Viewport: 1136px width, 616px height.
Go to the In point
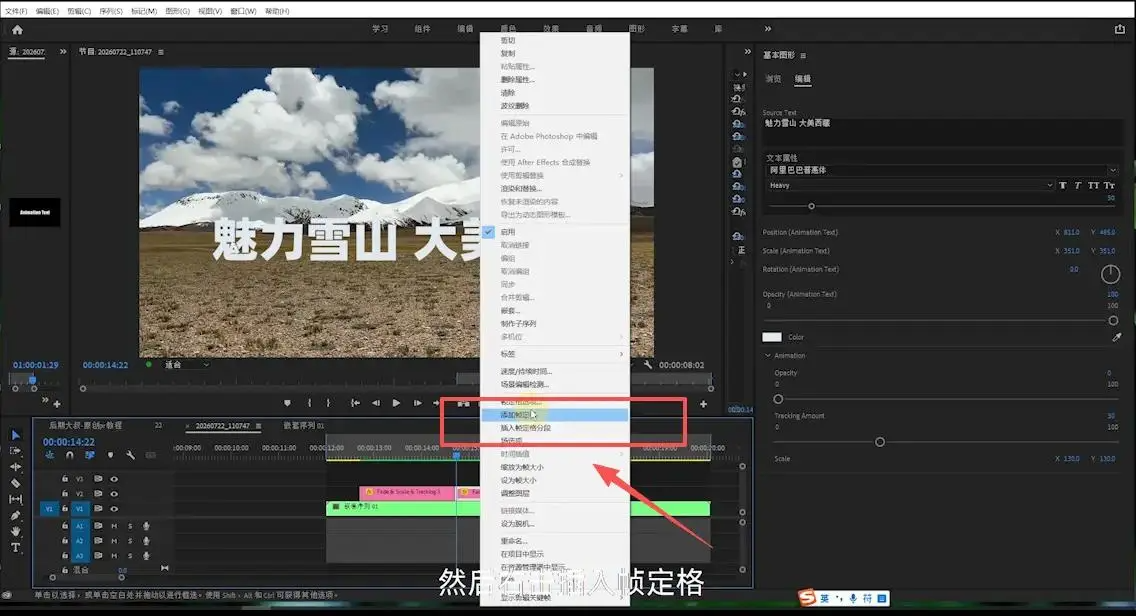pyautogui.click(x=355, y=403)
